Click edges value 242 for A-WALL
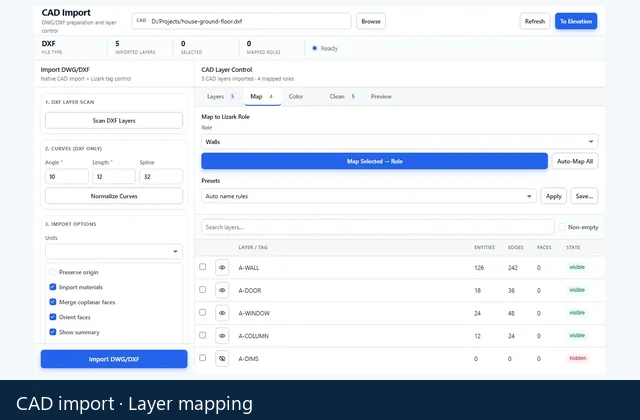The width and height of the screenshot is (640, 420). (513, 268)
